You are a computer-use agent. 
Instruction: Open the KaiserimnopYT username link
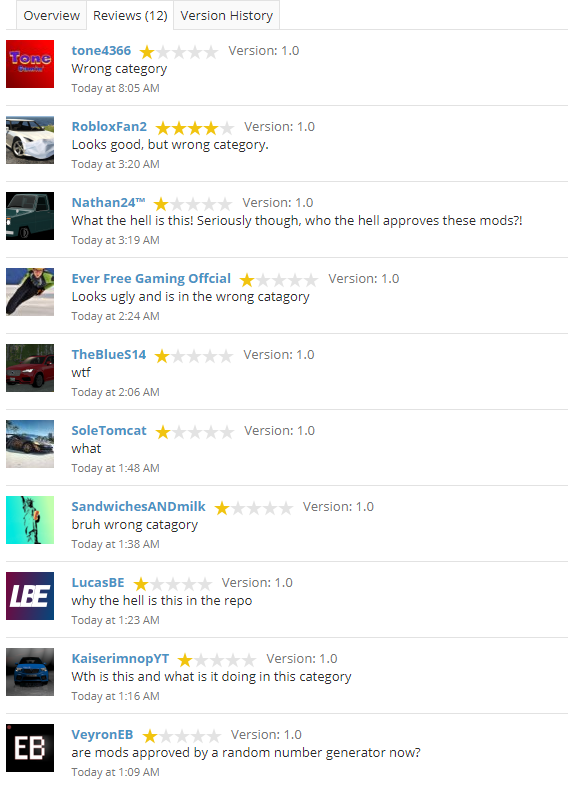click(120, 659)
